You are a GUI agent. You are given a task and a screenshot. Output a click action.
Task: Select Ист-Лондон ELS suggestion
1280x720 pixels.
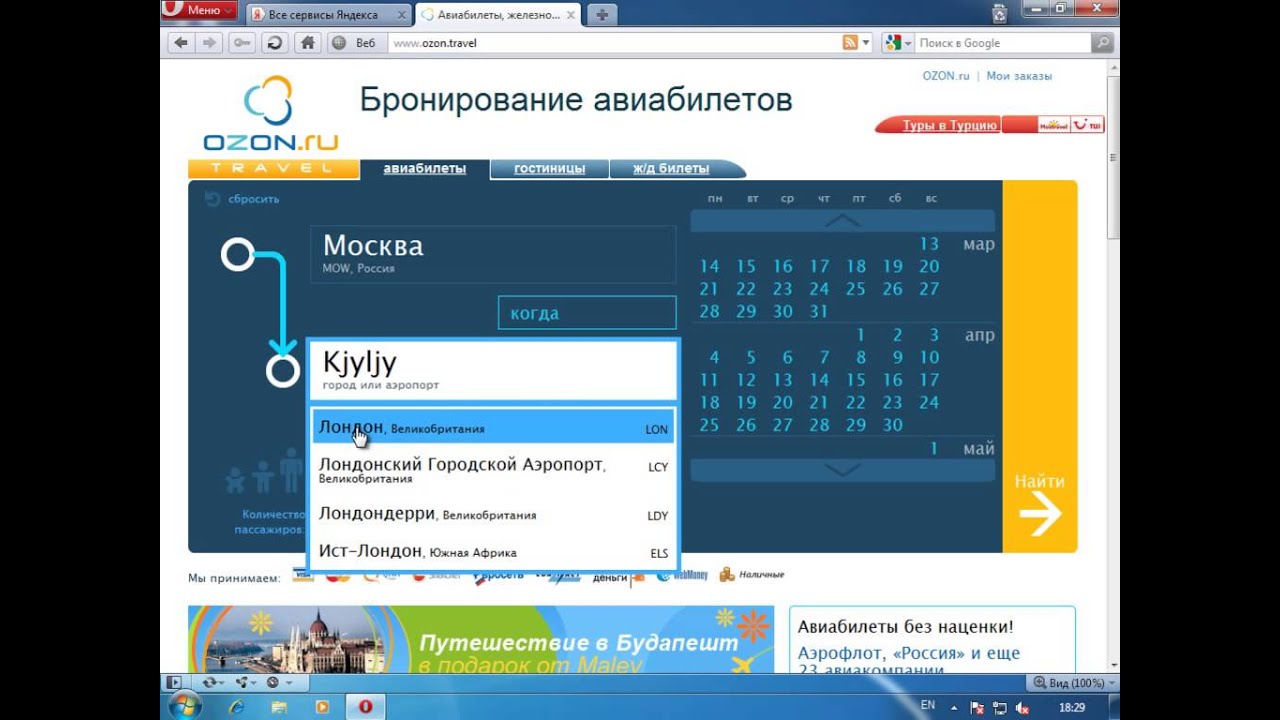(493, 552)
